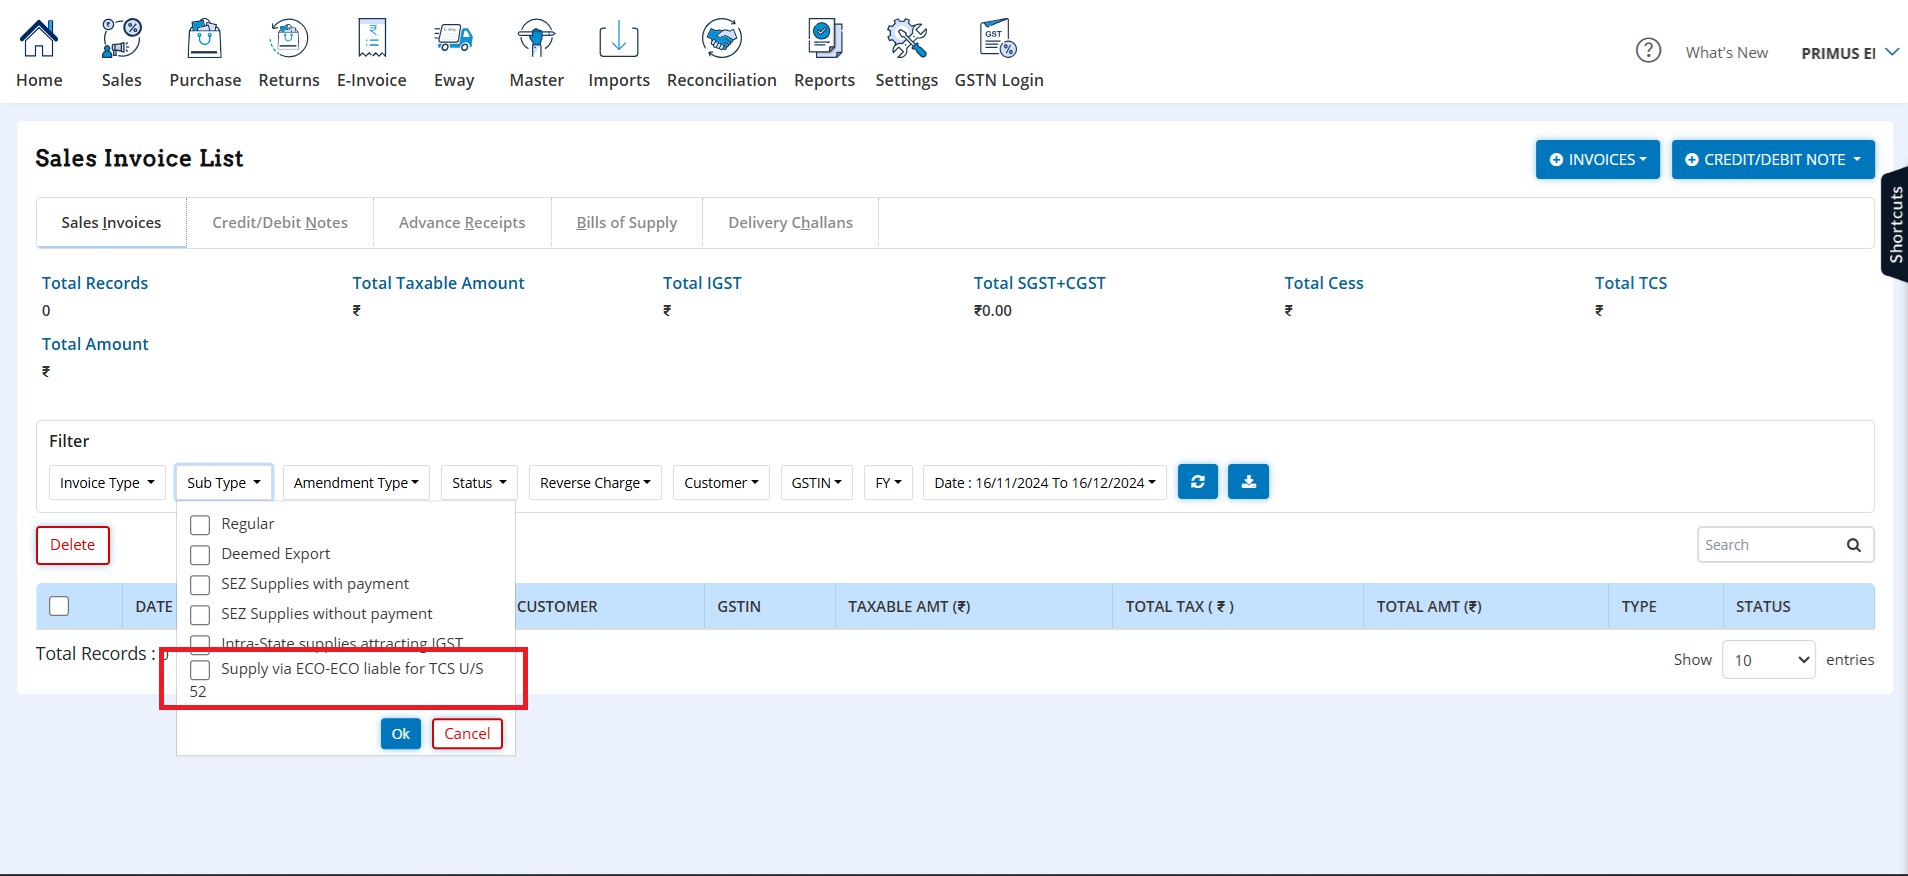Expand the Reverse Charge filter dropdown
Viewport: 1908px width, 876px height.
(595, 483)
